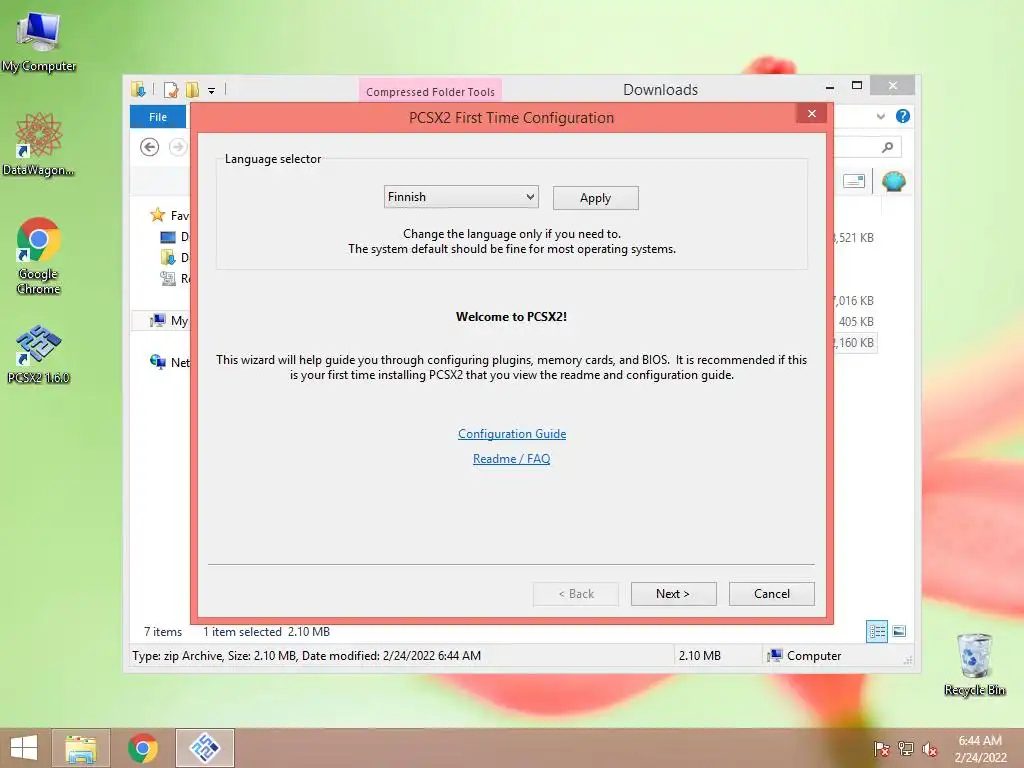This screenshot has height=768, width=1024.
Task: Select Recent places under Favorites
Action: click(x=174, y=279)
